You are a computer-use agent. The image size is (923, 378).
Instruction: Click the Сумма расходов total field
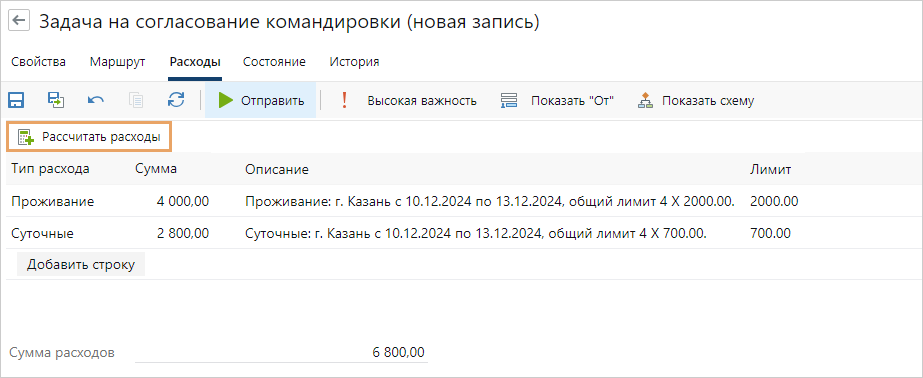click(x=280, y=353)
